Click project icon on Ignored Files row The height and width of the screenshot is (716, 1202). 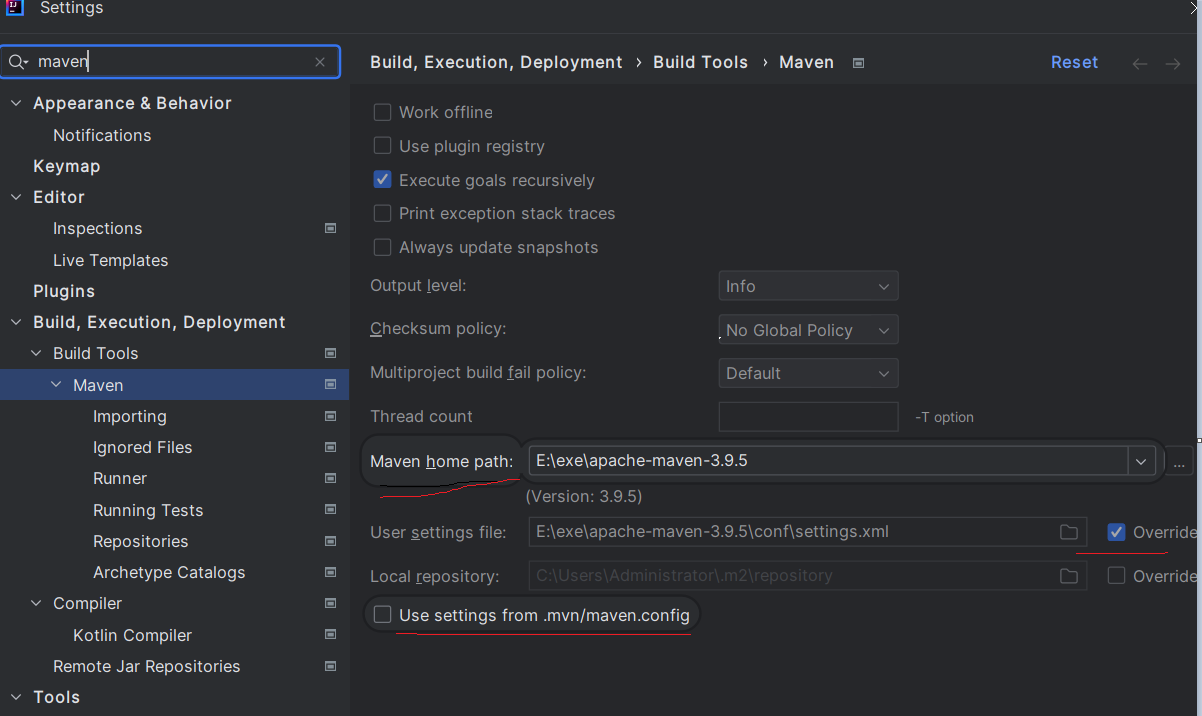click(331, 447)
